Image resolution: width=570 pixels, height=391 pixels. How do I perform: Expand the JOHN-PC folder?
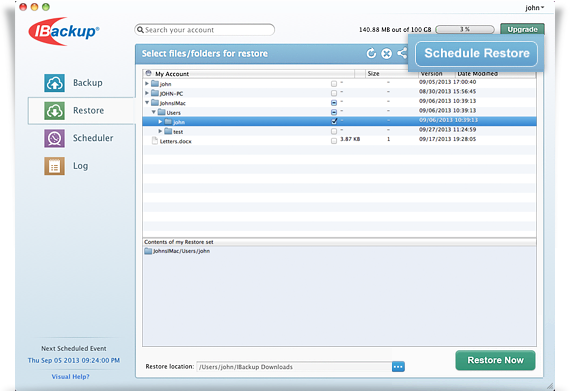point(147,93)
